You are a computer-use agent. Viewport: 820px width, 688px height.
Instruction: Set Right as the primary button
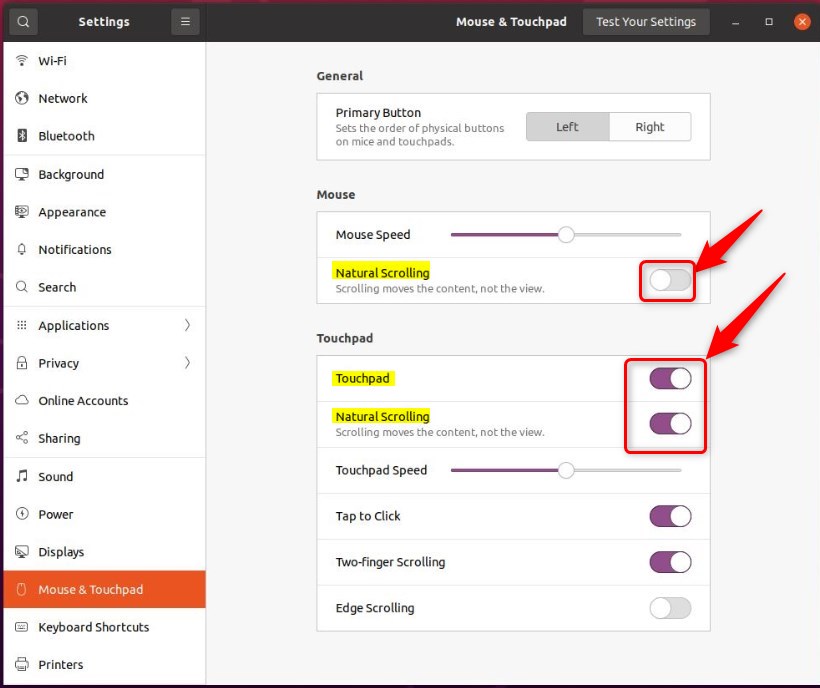[649, 126]
